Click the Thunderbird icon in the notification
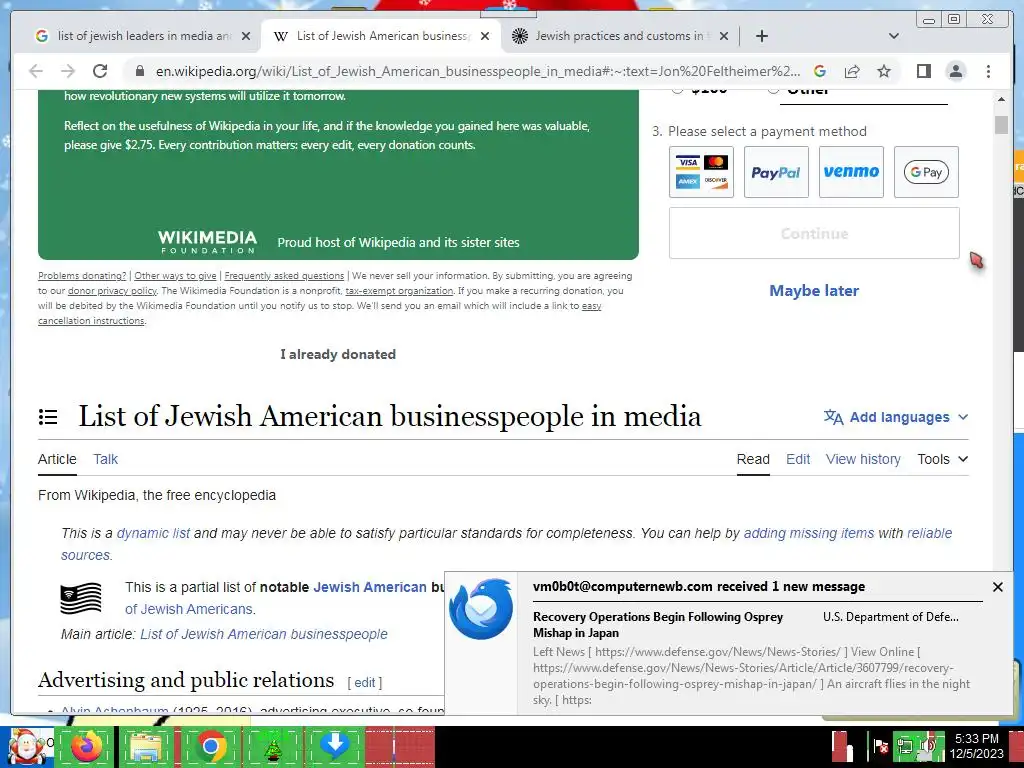Viewport: 1024px width, 768px height. 481,609
